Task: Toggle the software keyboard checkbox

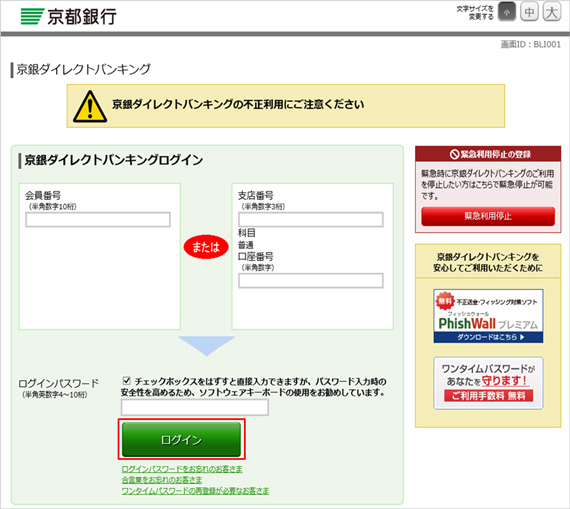Action: (x=127, y=381)
